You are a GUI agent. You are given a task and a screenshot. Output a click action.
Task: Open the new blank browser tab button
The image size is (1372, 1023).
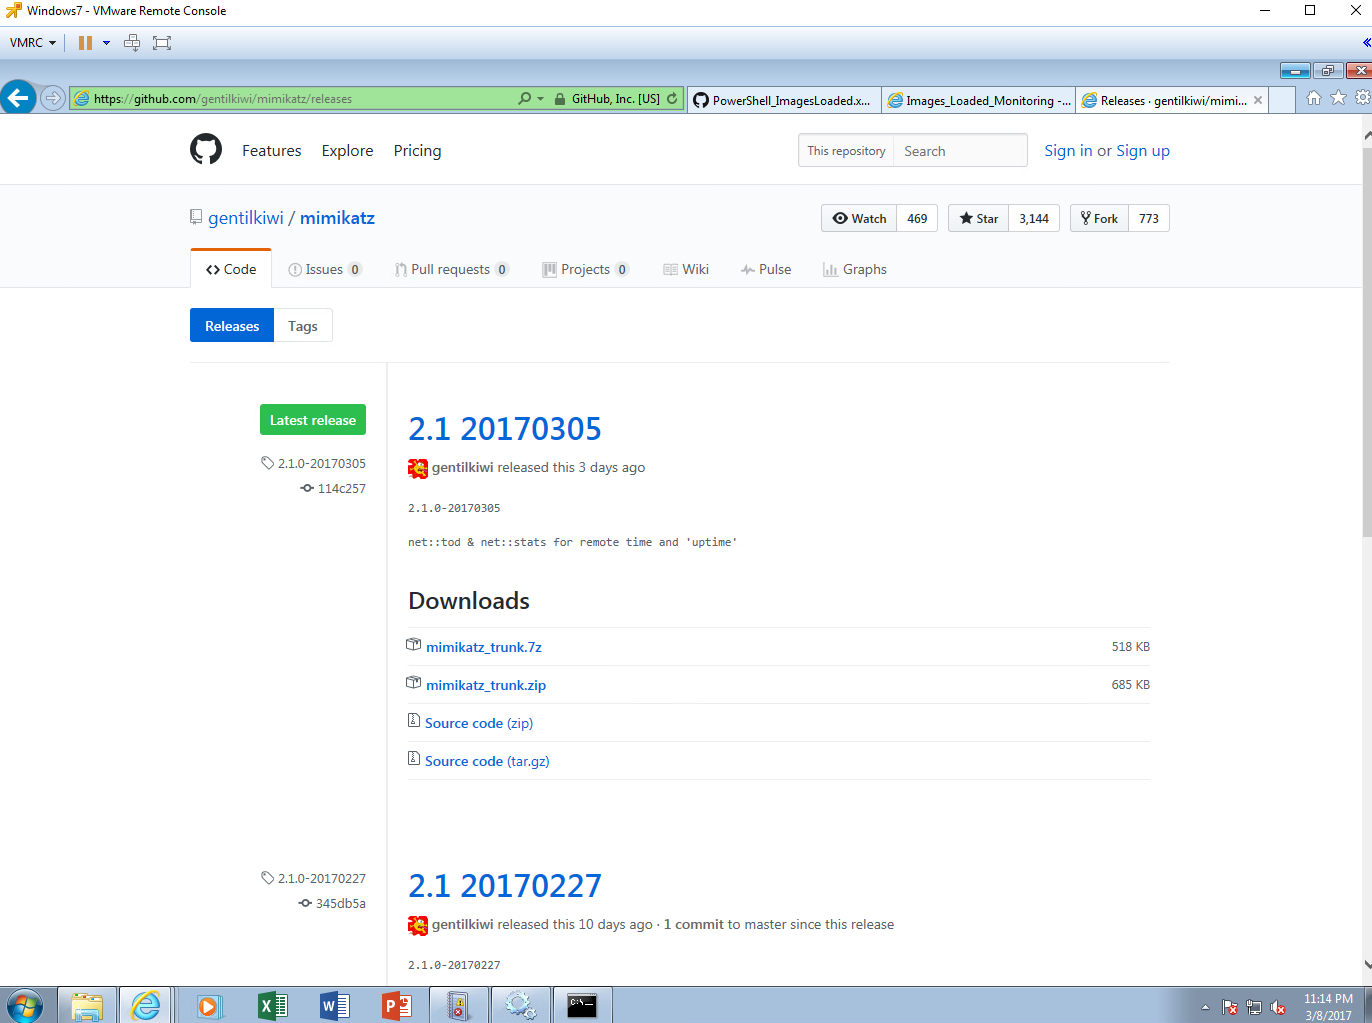[1282, 100]
